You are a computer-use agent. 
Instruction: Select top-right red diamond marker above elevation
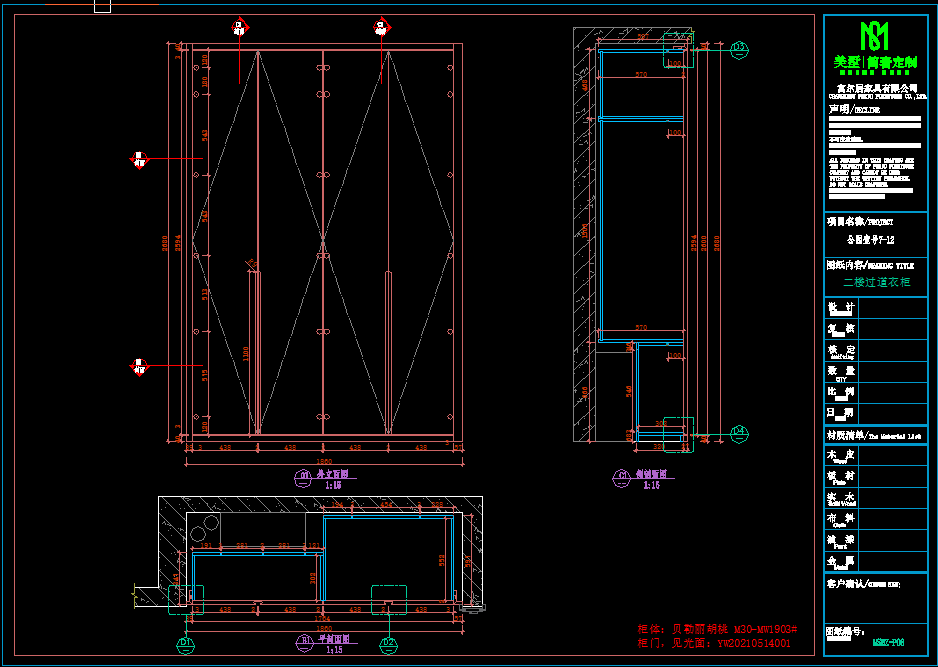(x=382, y=28)
